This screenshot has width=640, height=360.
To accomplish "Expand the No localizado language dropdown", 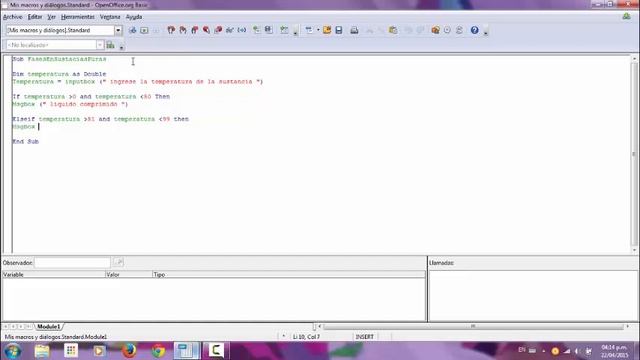I will point(100,45).
